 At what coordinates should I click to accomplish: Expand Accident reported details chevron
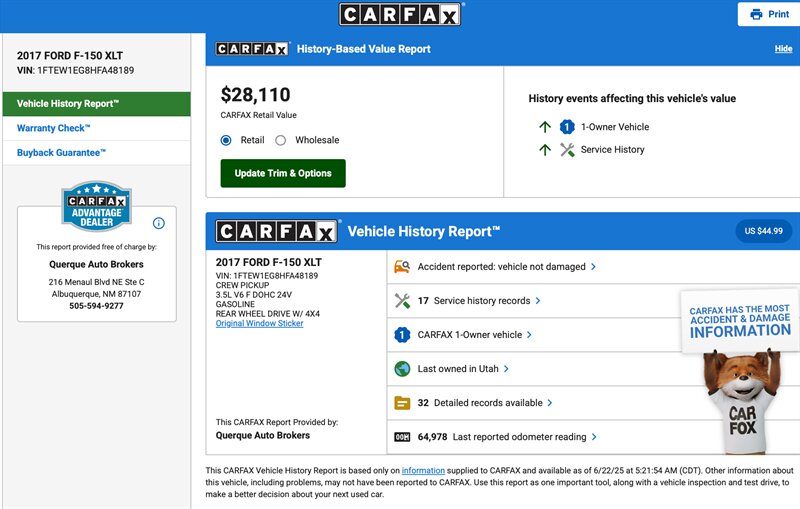[x=593, y=267]
